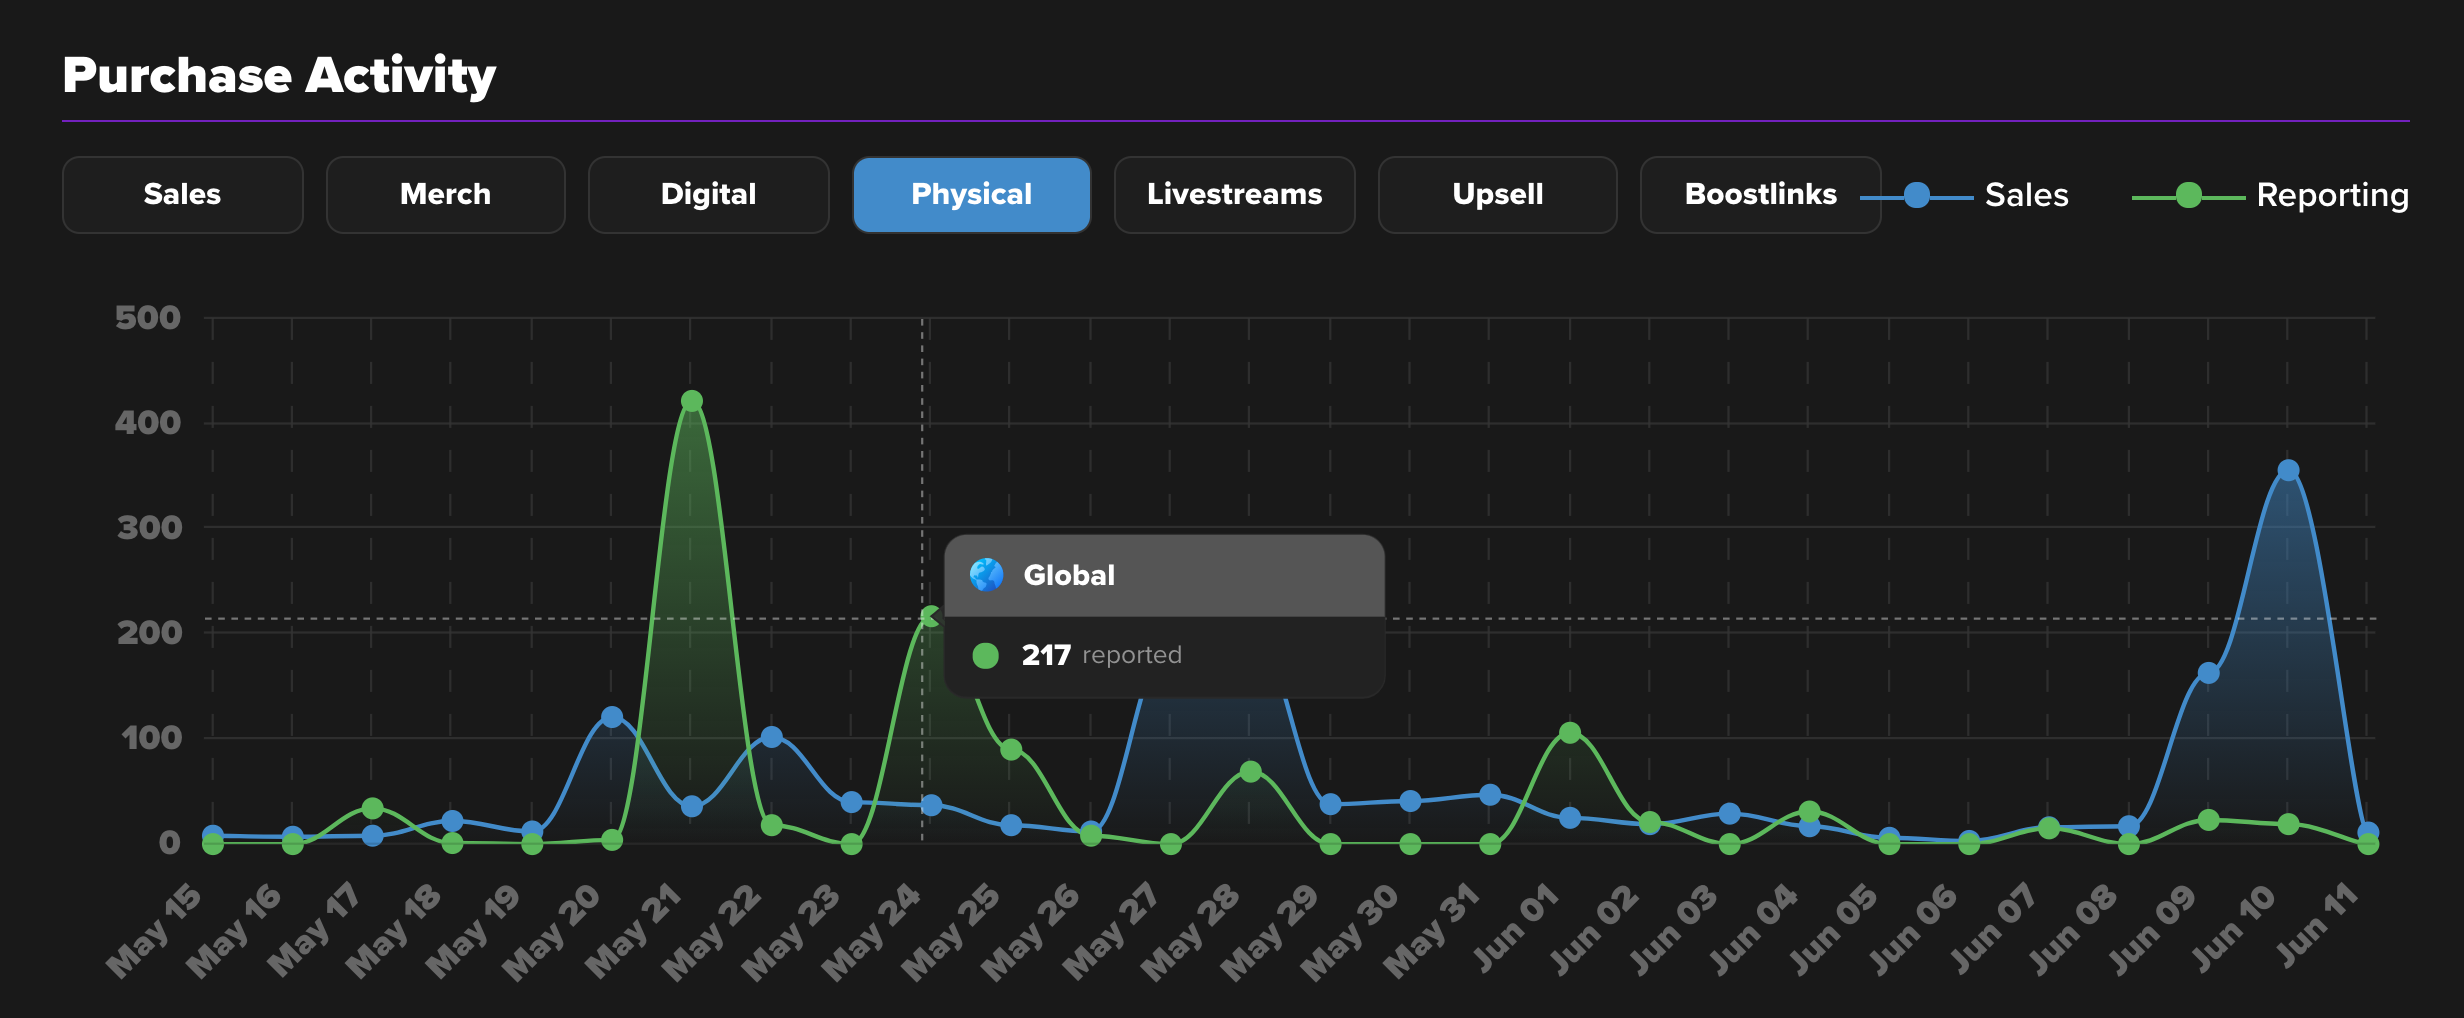Switch to the Sales tab
This screenshot has width=2464, height=1018.
coord(182,194)
